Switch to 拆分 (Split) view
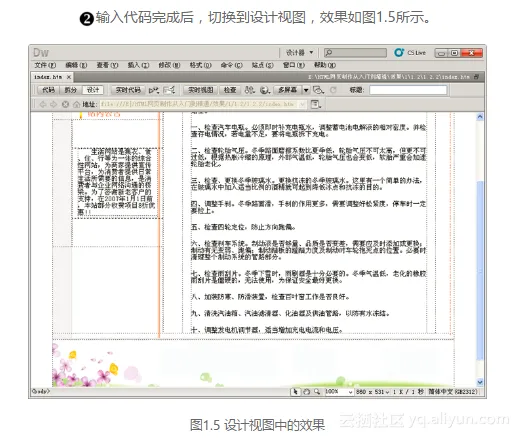 click(x=70, y=90)
